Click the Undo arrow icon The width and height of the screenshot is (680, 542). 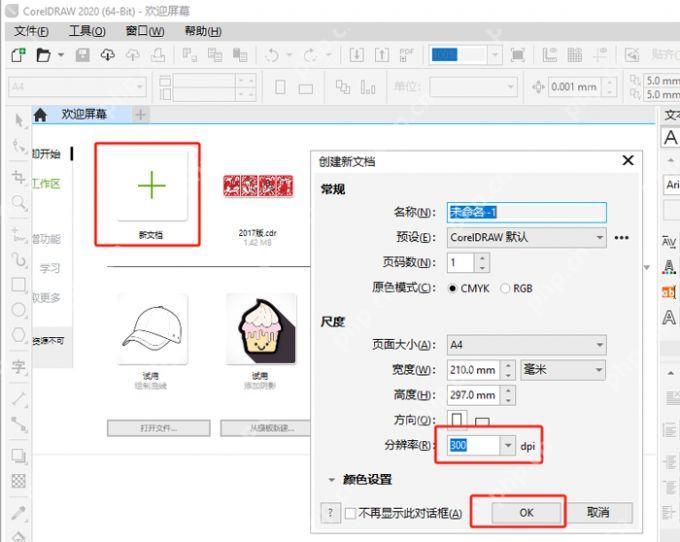coord(272,55)
